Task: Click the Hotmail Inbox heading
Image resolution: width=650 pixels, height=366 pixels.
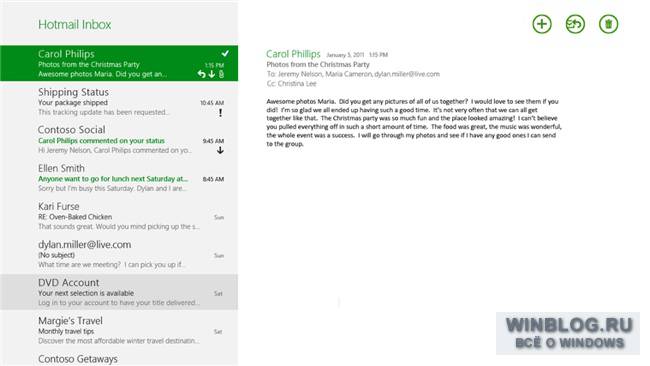Action: point(75,24)
